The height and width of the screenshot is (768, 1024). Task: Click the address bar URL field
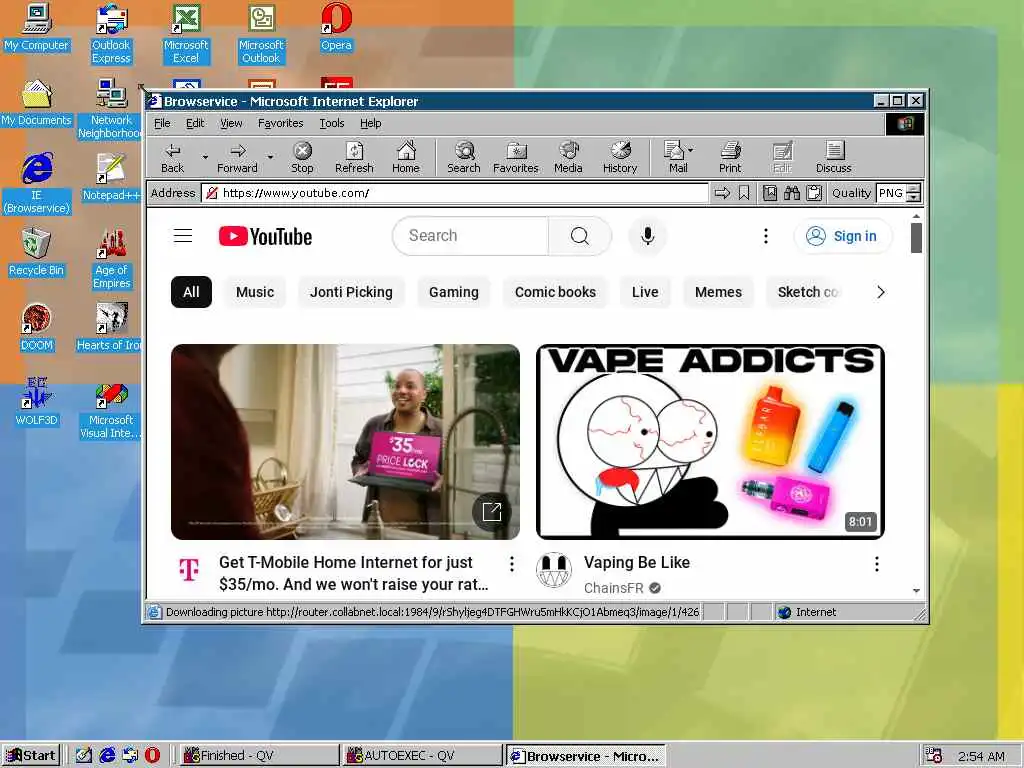455,193
